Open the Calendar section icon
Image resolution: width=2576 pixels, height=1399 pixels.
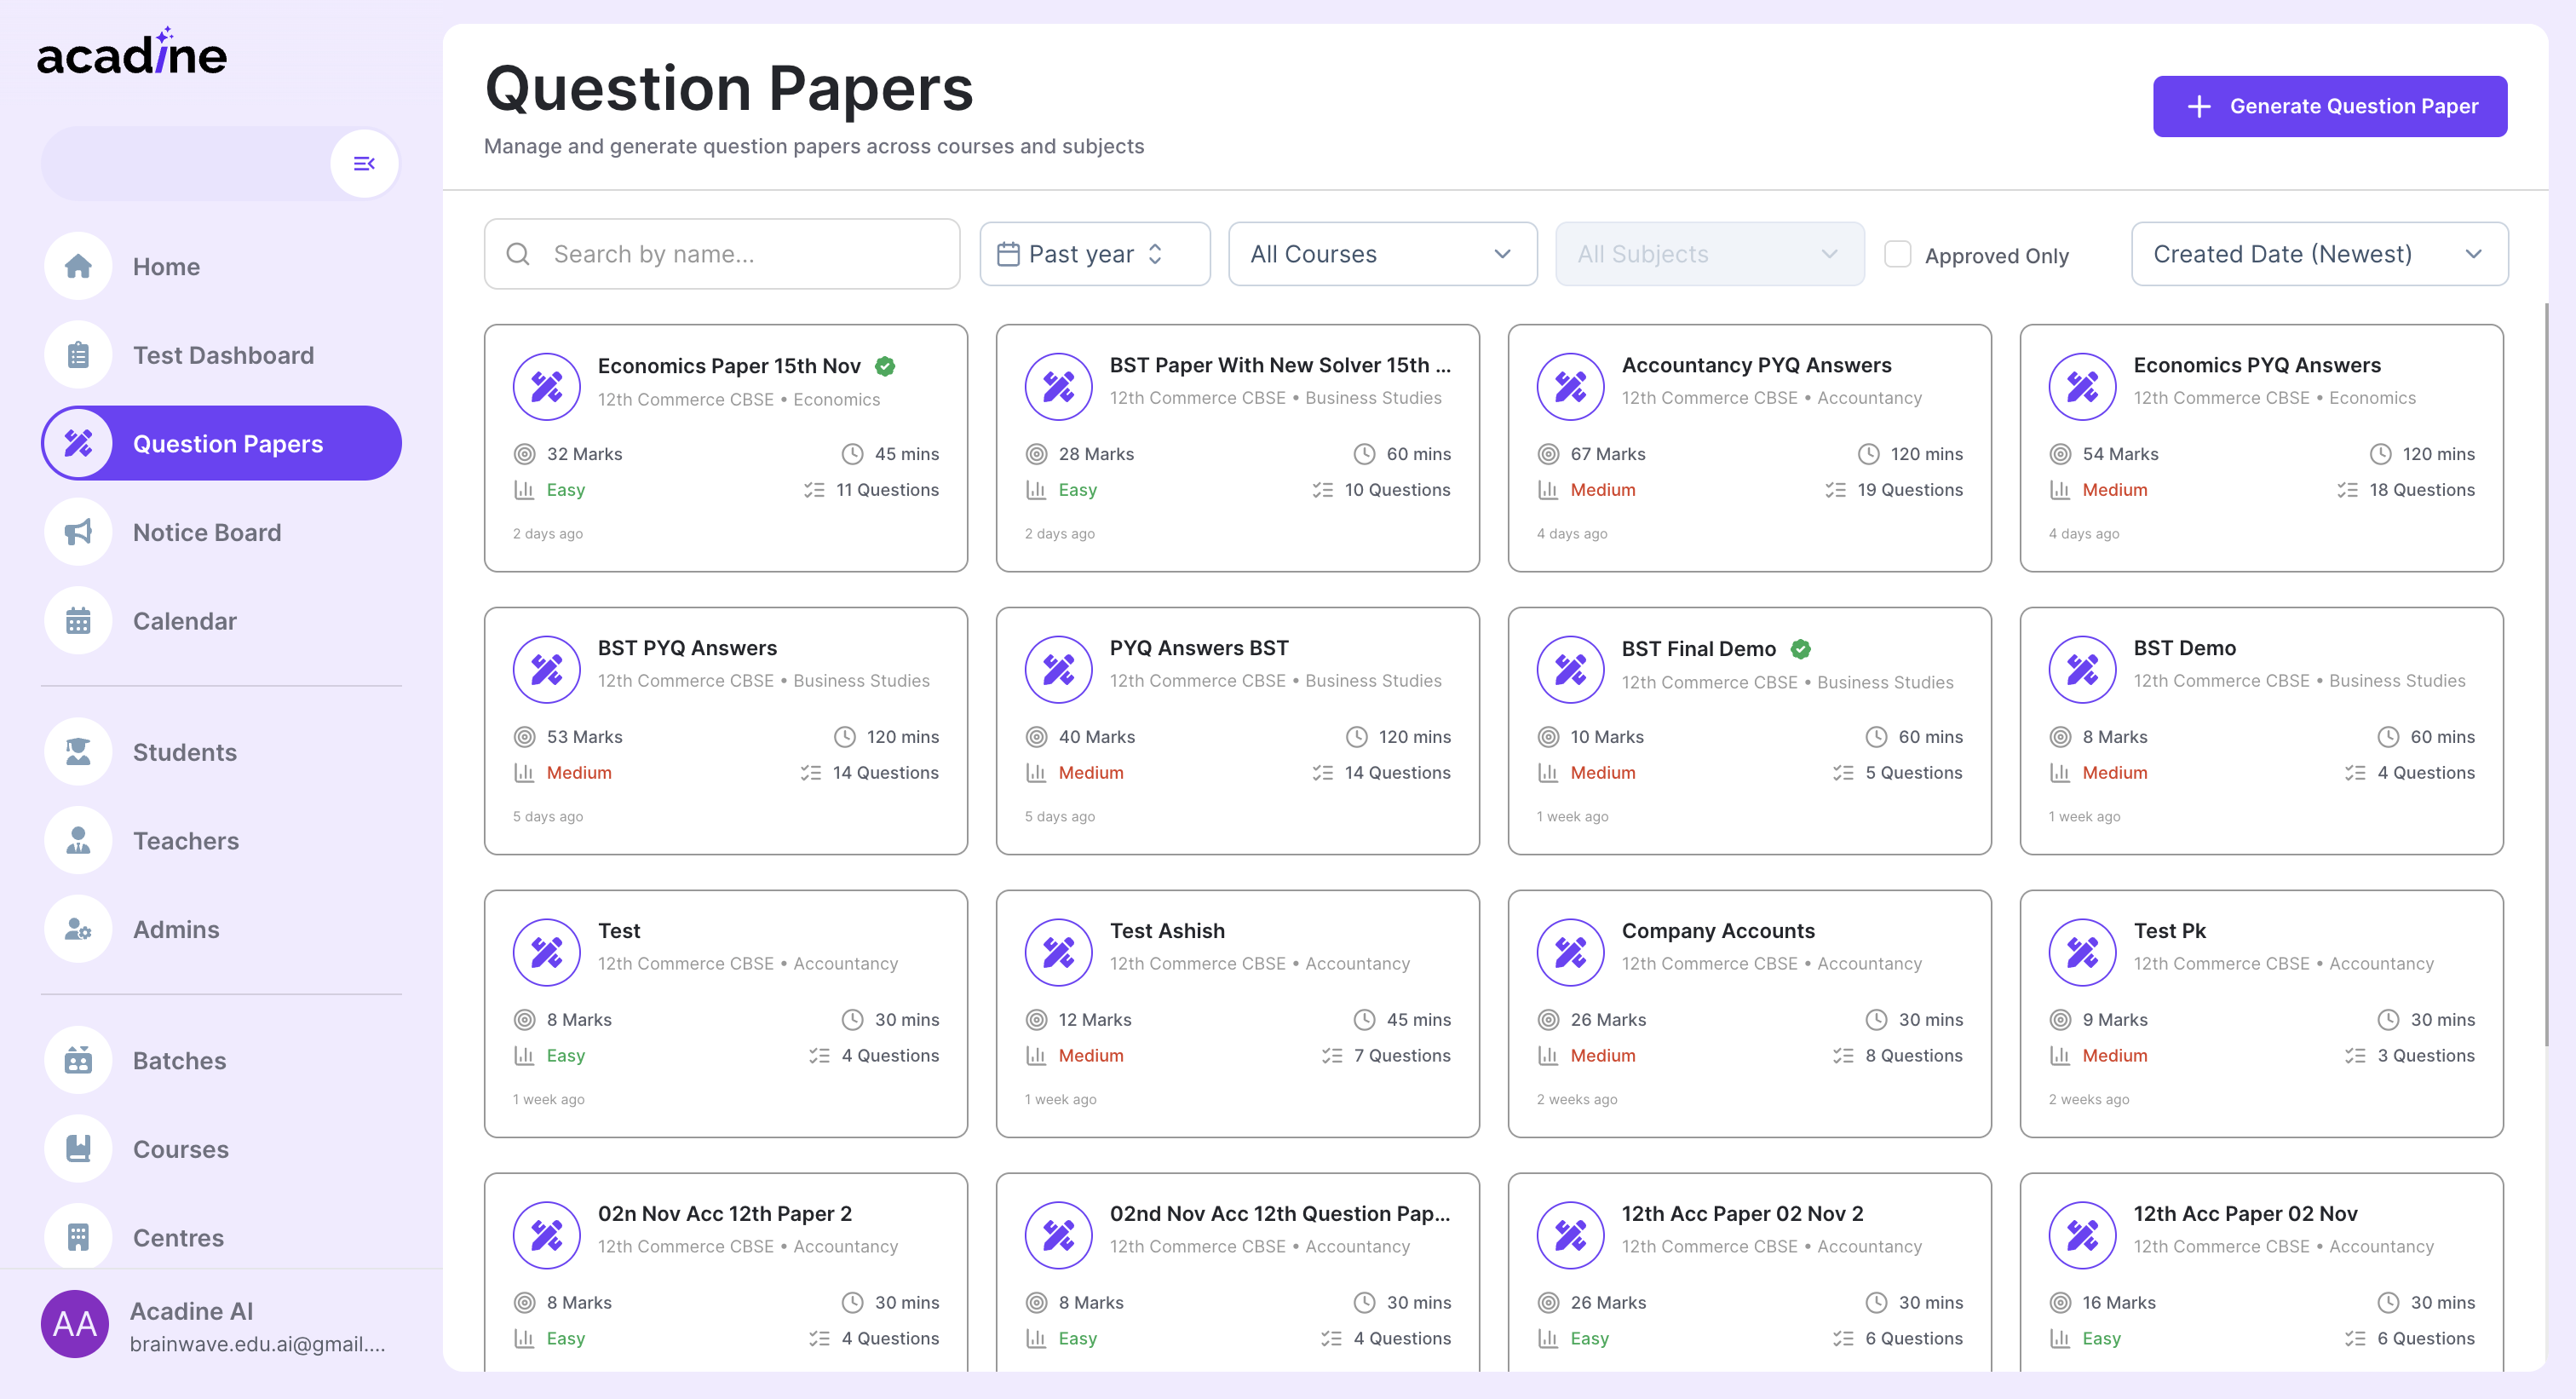[78, 620]
